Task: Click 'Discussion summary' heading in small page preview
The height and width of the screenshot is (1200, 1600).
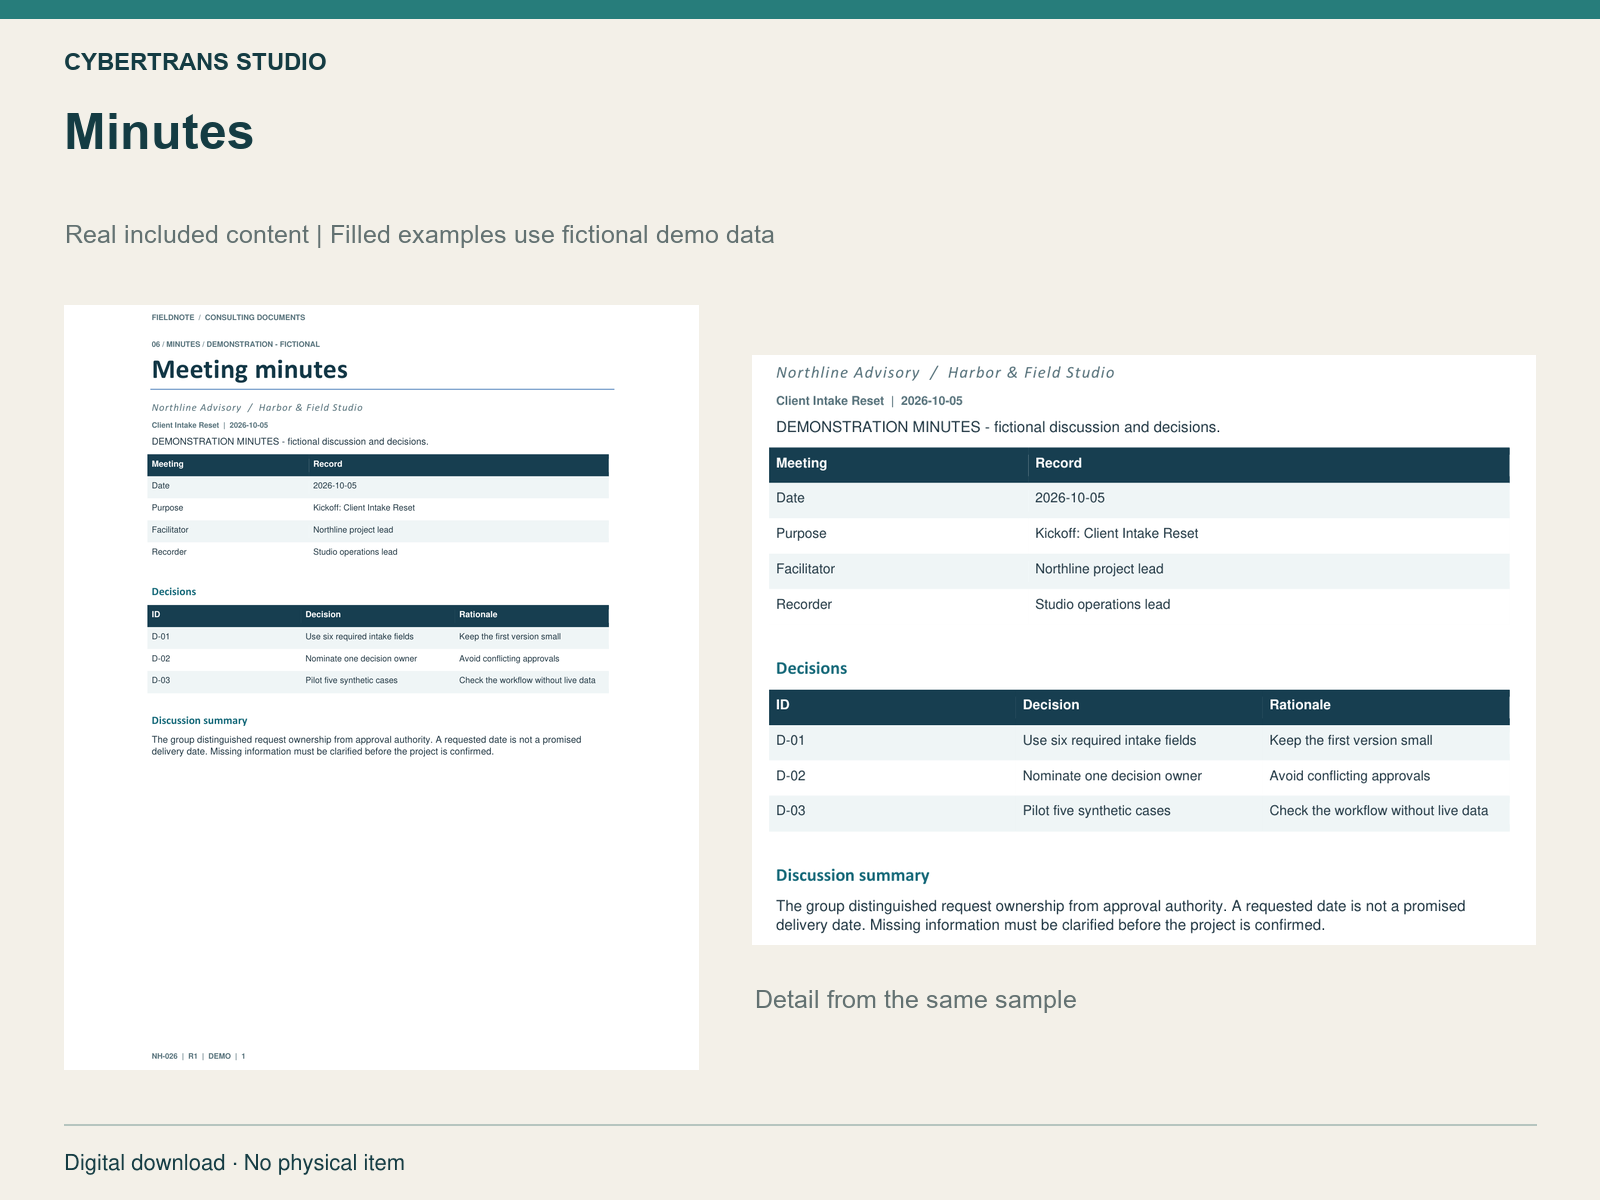Action: click(199, 721)
